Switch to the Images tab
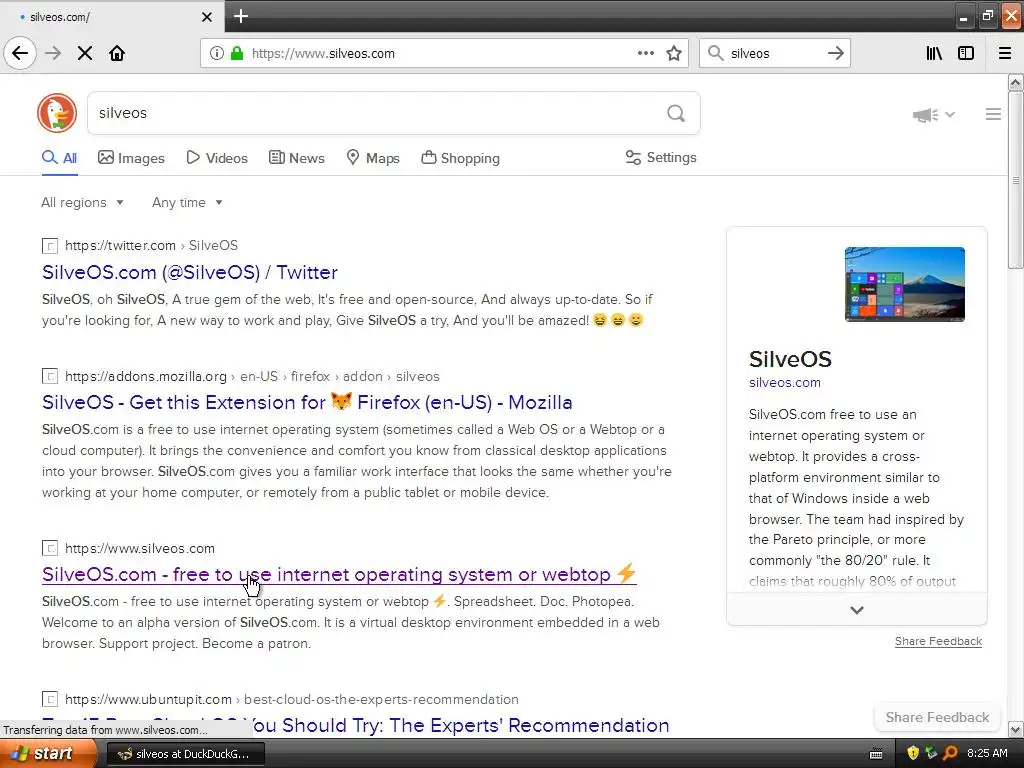This screenshot has width=1024, height=768. click(131, 158)
